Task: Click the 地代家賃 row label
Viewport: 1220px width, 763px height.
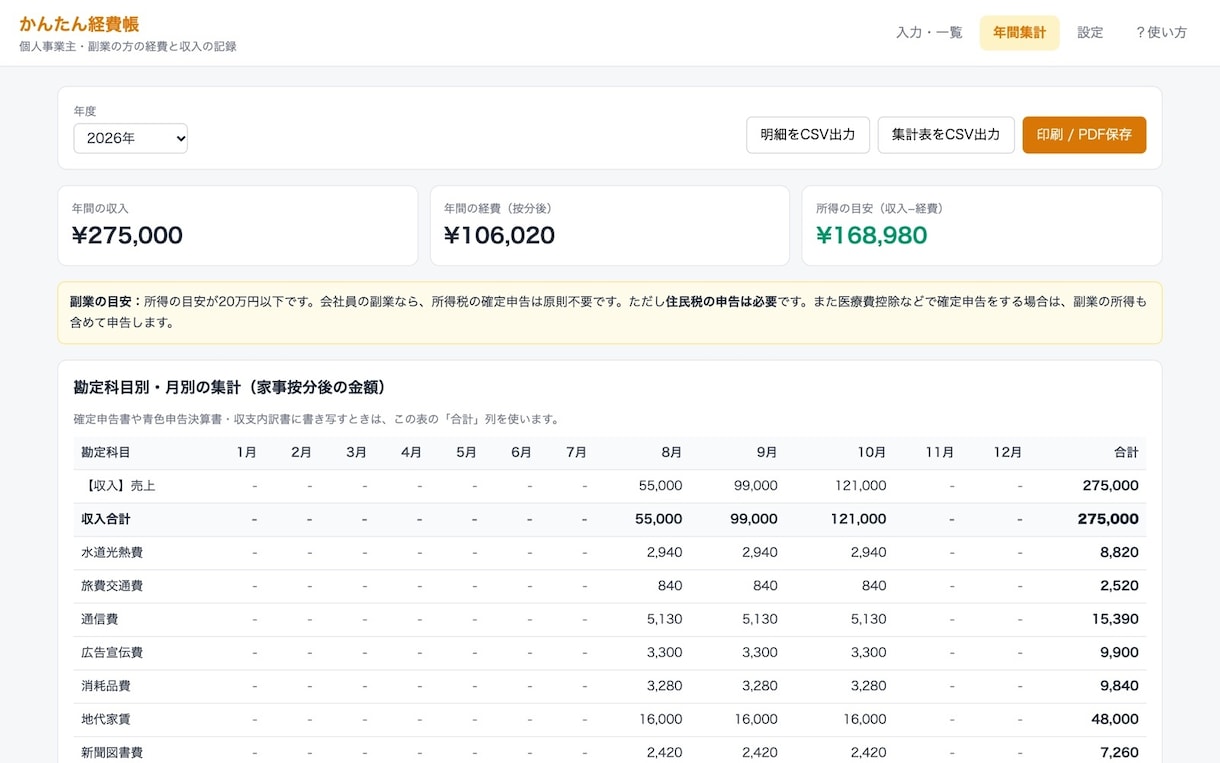Action: [x=106, y=719]
